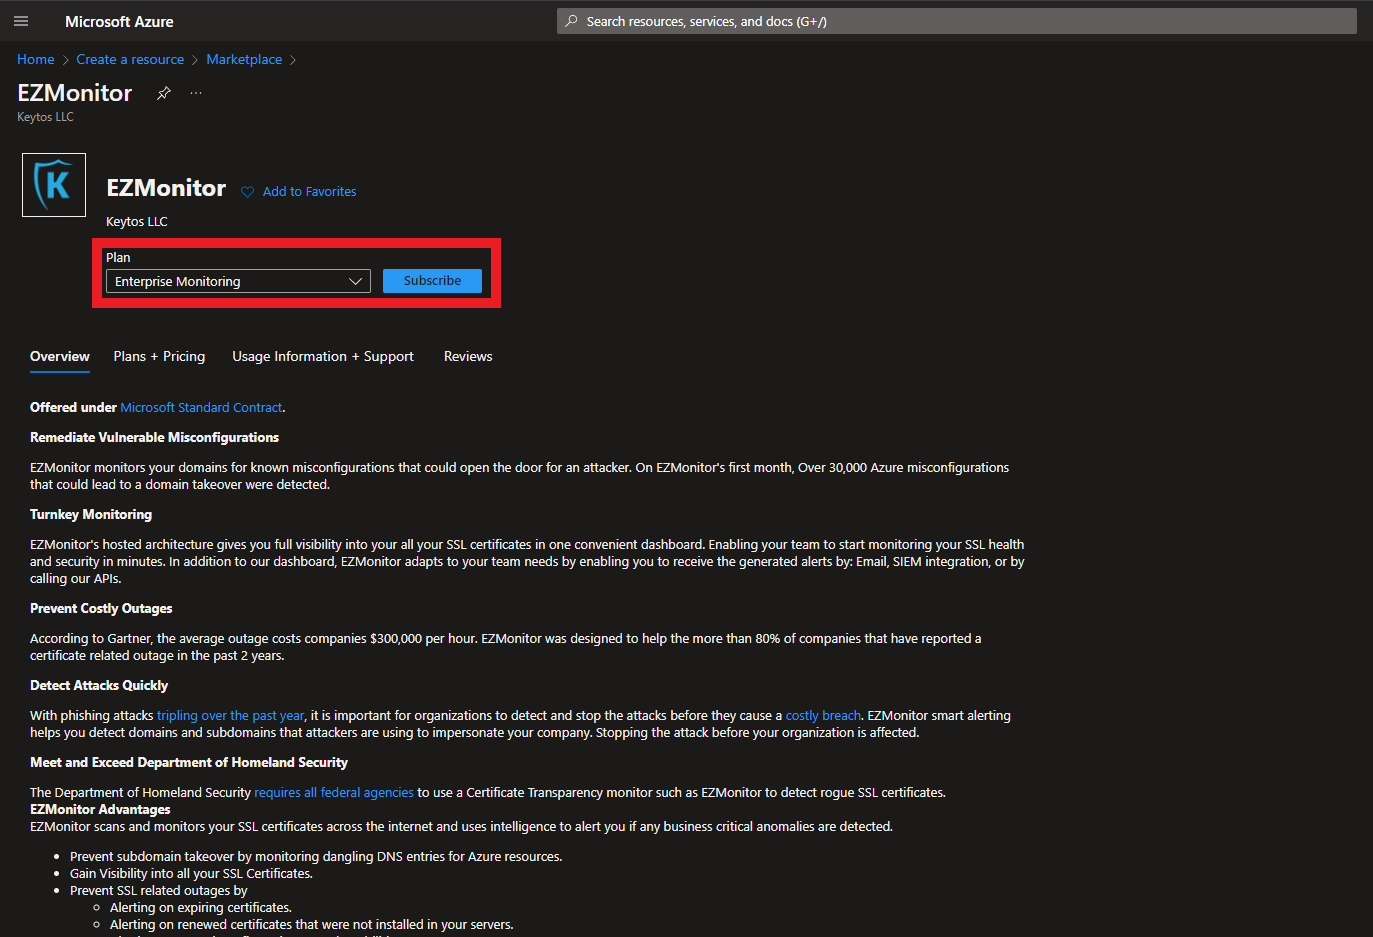
Task: Return to Marketplace breadcrumb
Action: (x=244, y=60)
